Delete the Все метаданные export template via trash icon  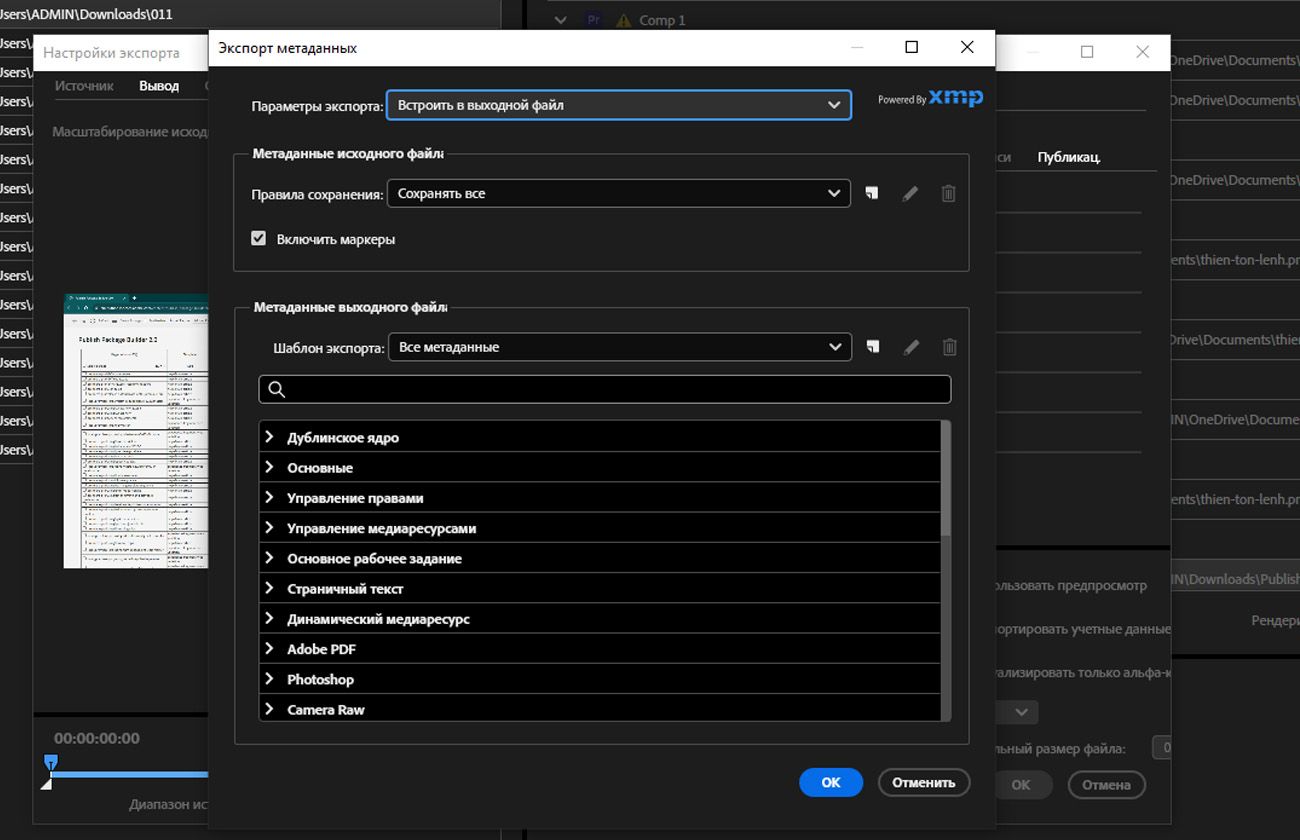click(x=950, y=347)
